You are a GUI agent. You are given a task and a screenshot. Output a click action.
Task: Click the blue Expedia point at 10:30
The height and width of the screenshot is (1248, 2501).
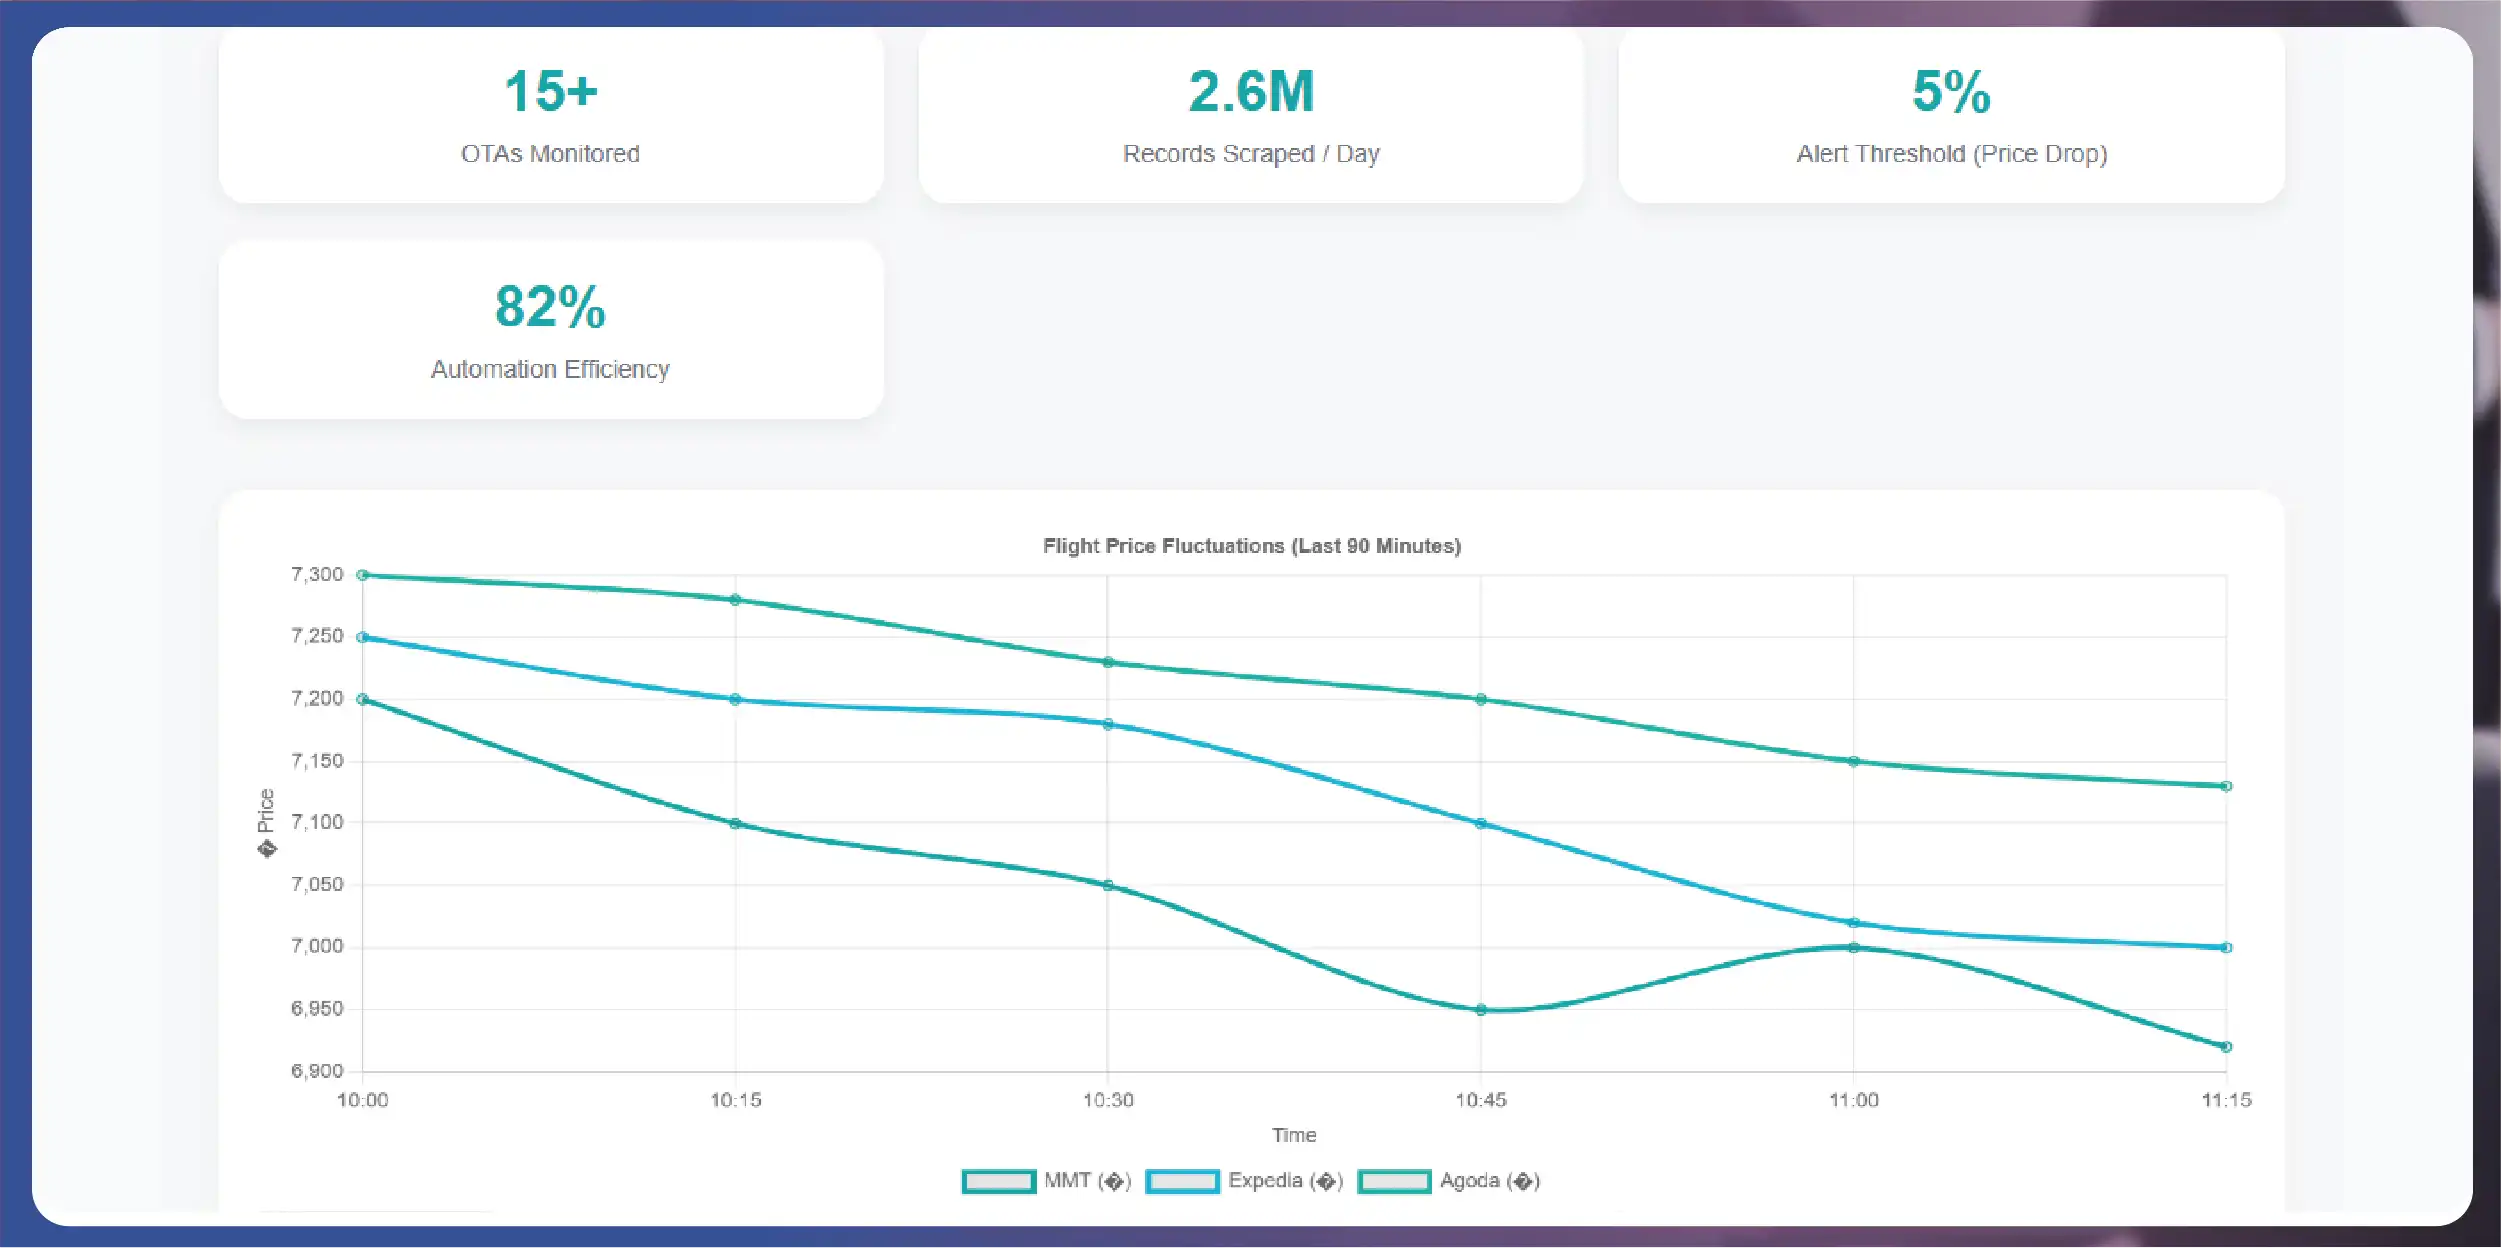[1108, 724]
